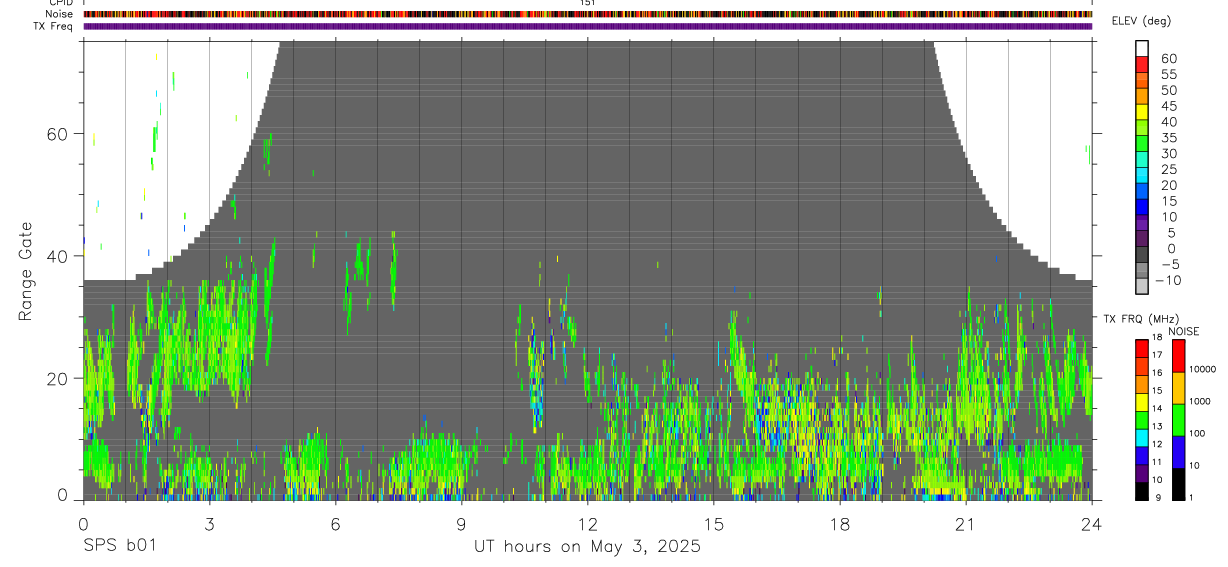This screenshot has height=567, width=1228.
Task: Click the black 9 MHz TX frequency swatch
Action: (x=1142, y=491)
